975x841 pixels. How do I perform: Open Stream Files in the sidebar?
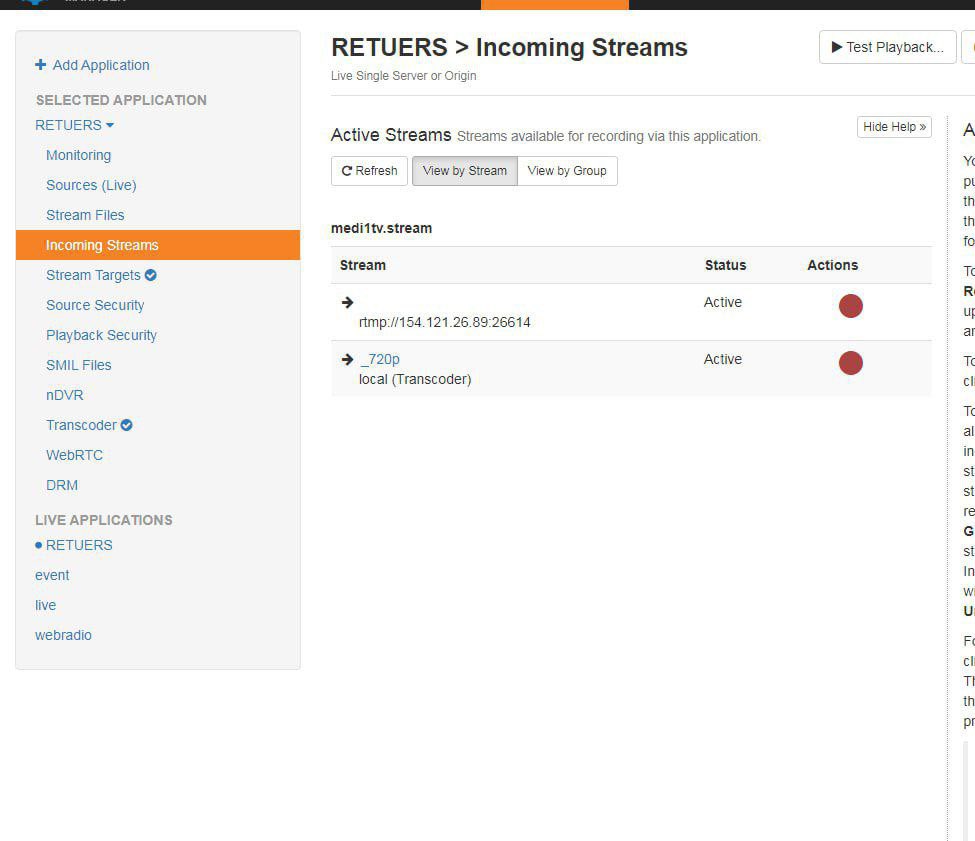85,215
